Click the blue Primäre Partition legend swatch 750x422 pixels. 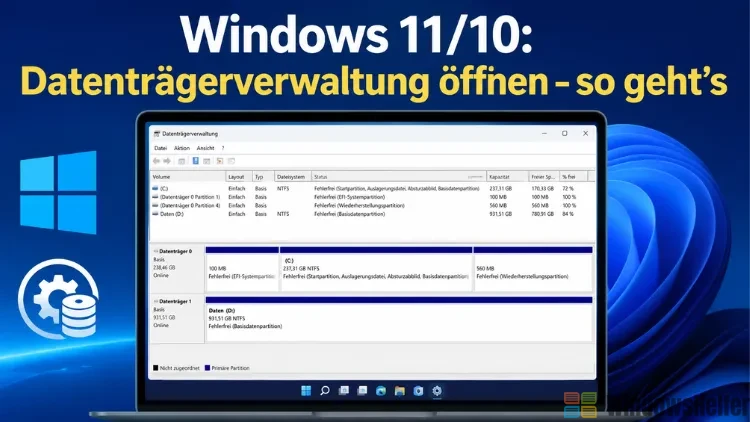(207, 368)
